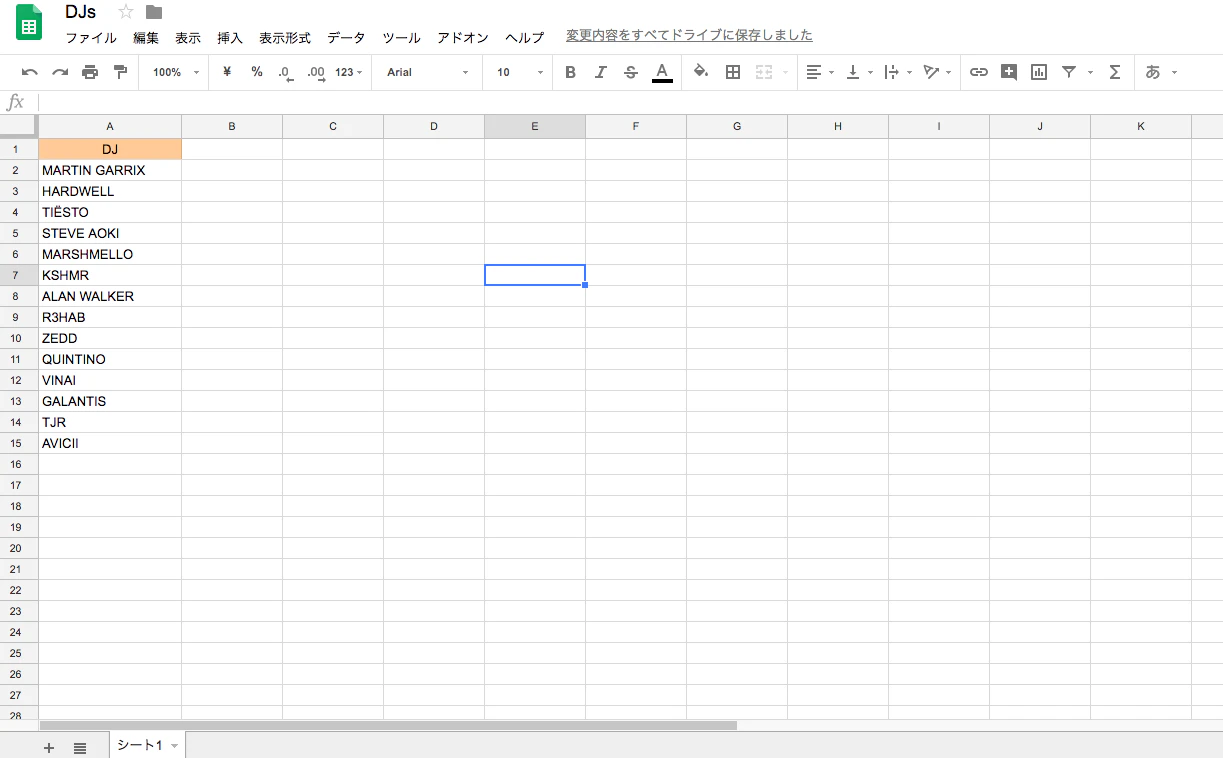Screen dimensions: 1223x758
Task: Open the ファイル menu
Action: pos(91,38)
